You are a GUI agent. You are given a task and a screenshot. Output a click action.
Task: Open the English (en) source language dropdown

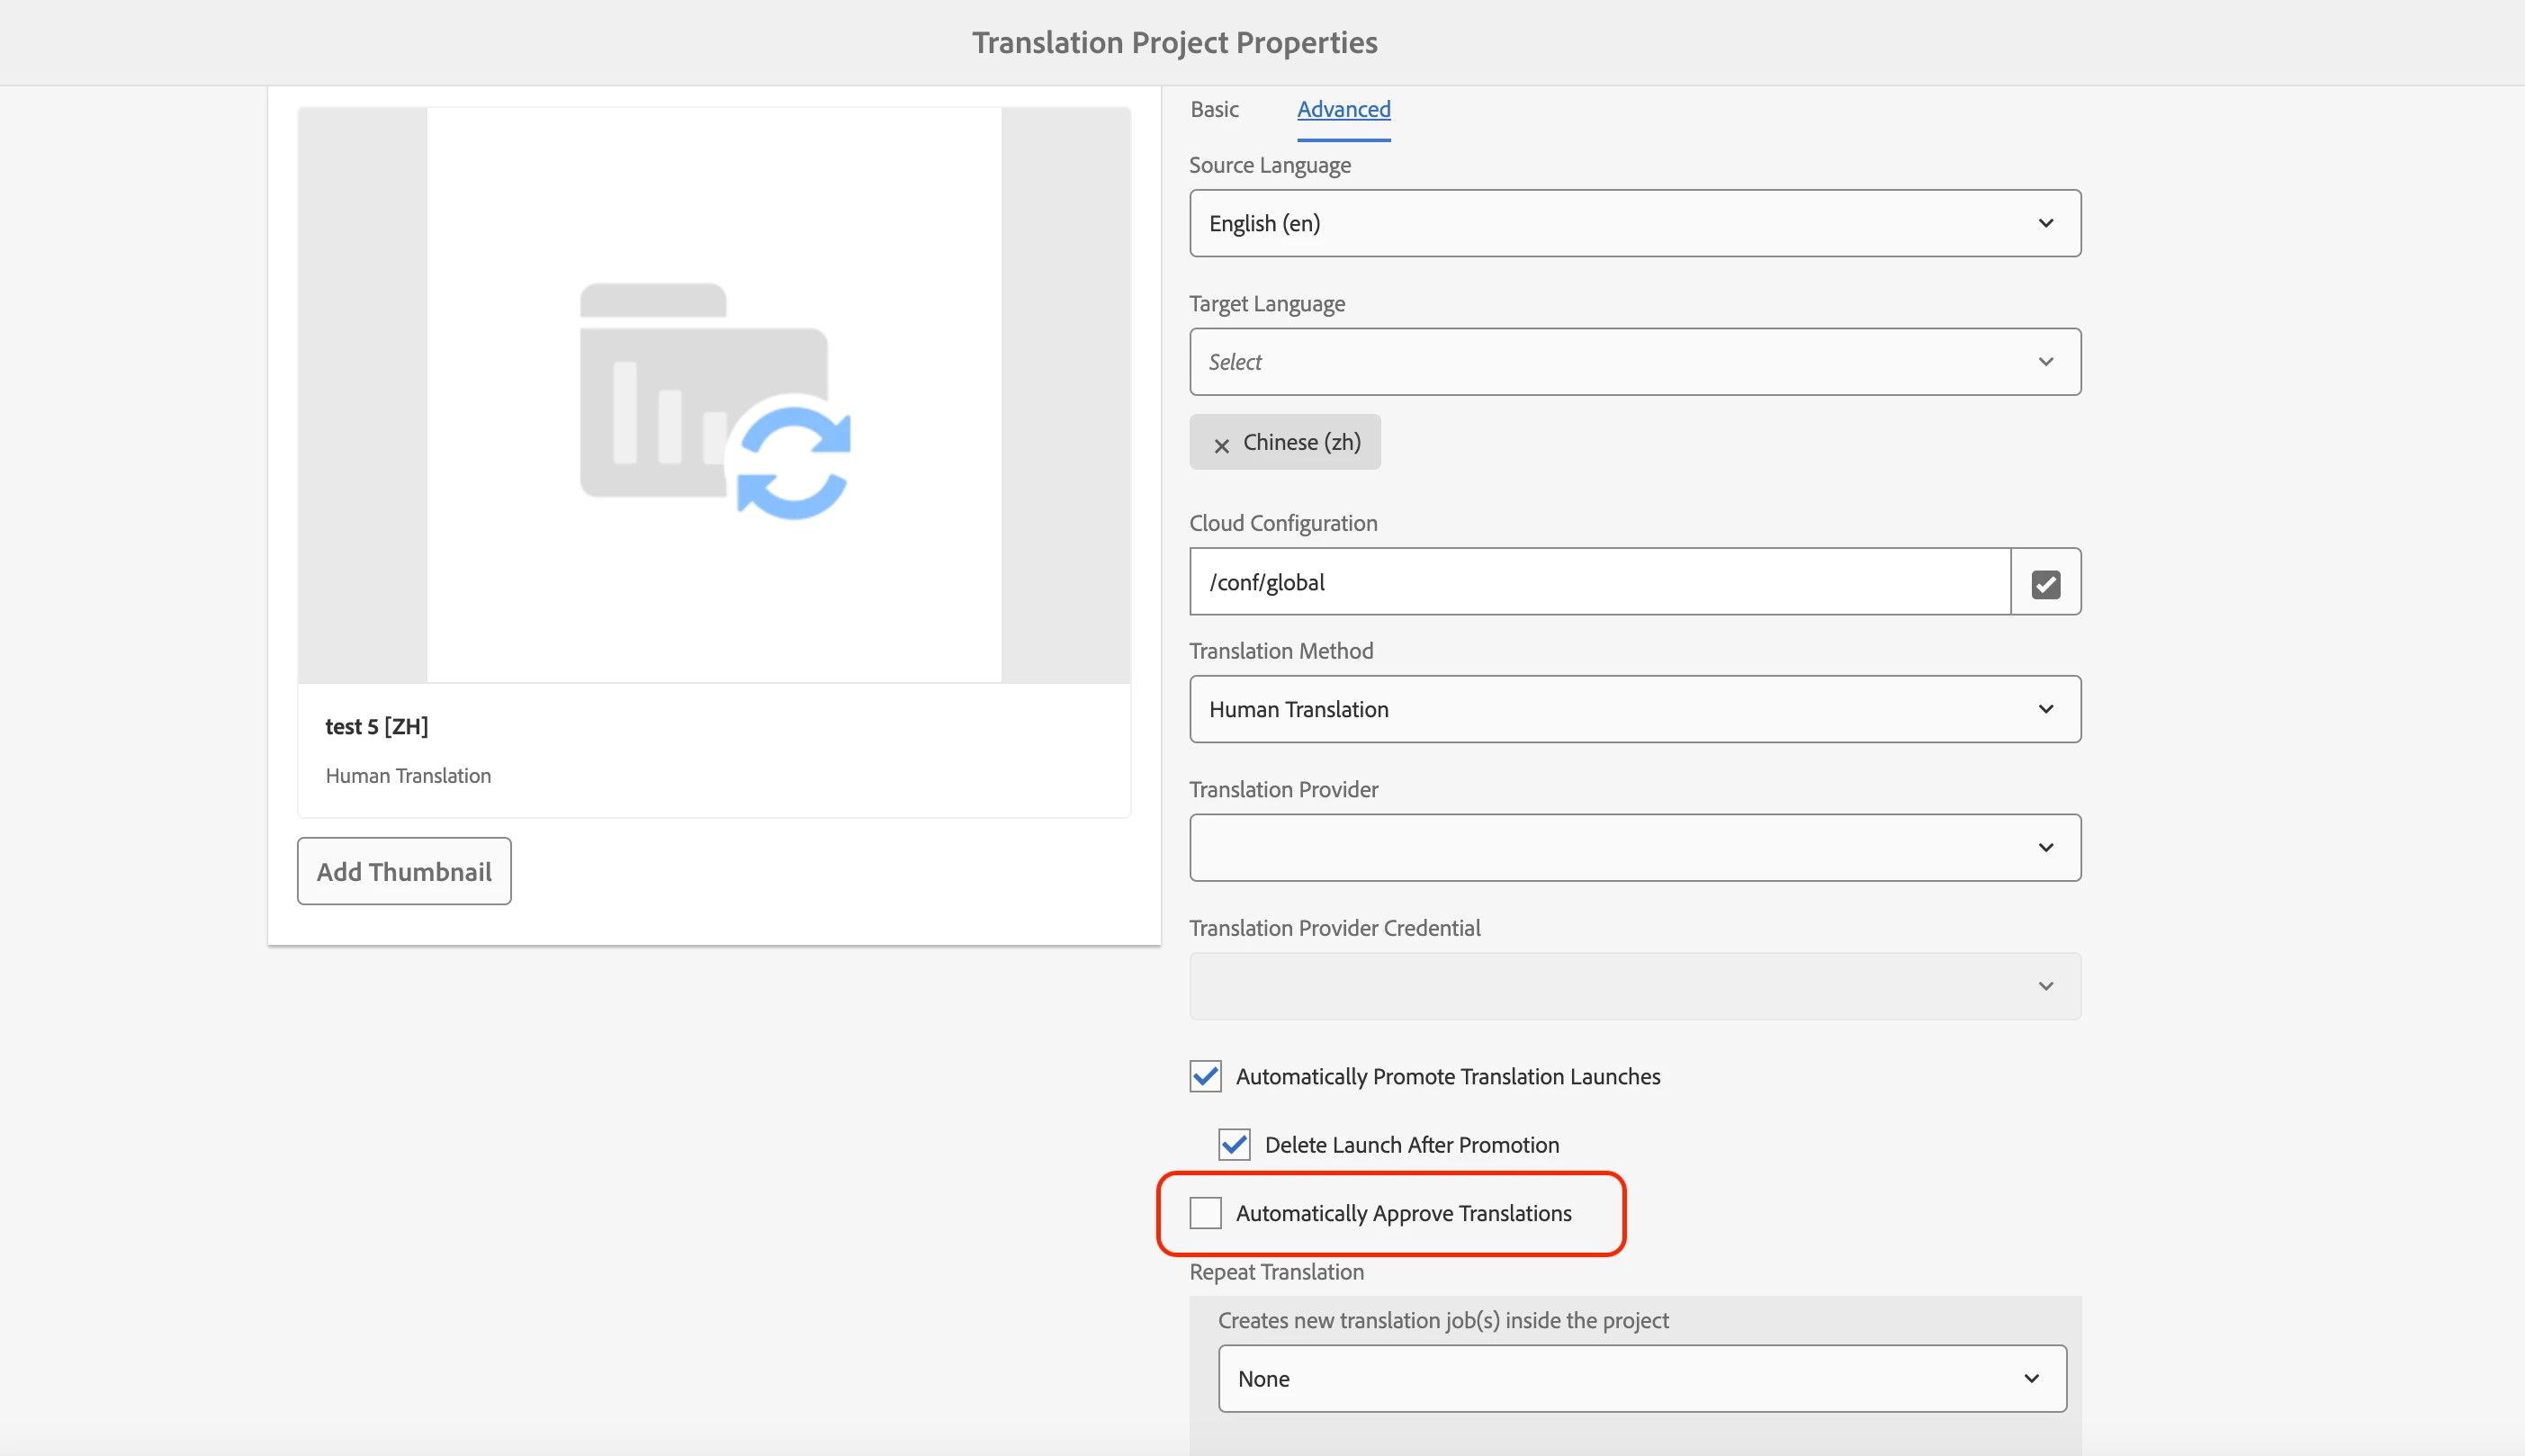[1600, 223]
